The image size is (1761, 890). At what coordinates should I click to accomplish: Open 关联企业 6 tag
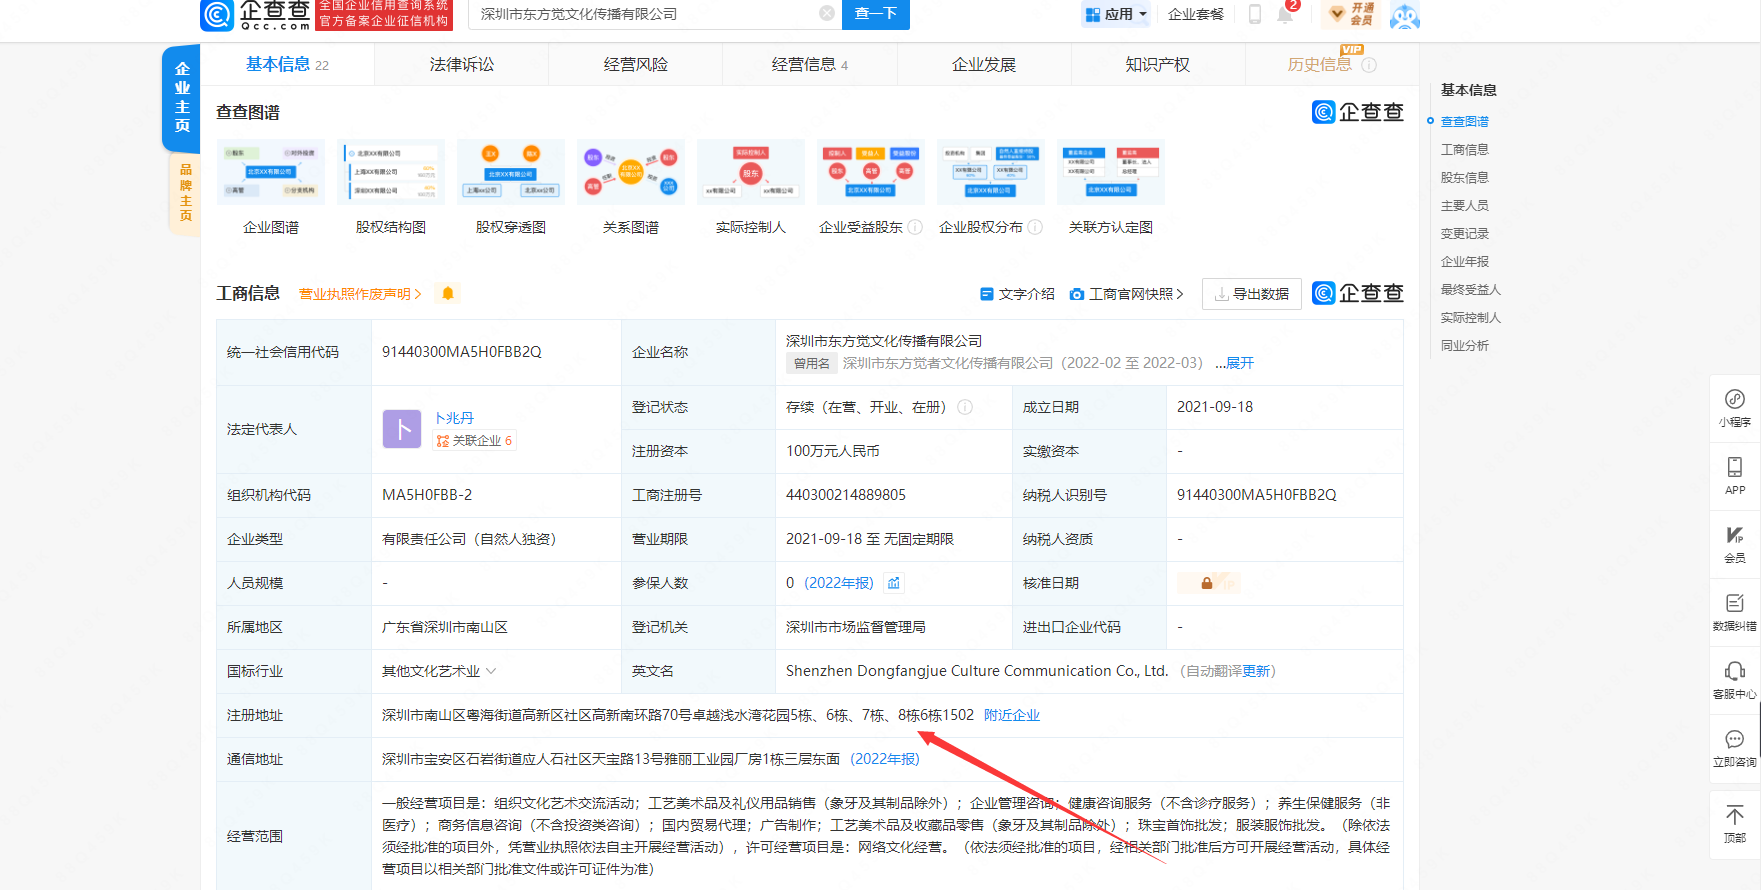[475, 441]
